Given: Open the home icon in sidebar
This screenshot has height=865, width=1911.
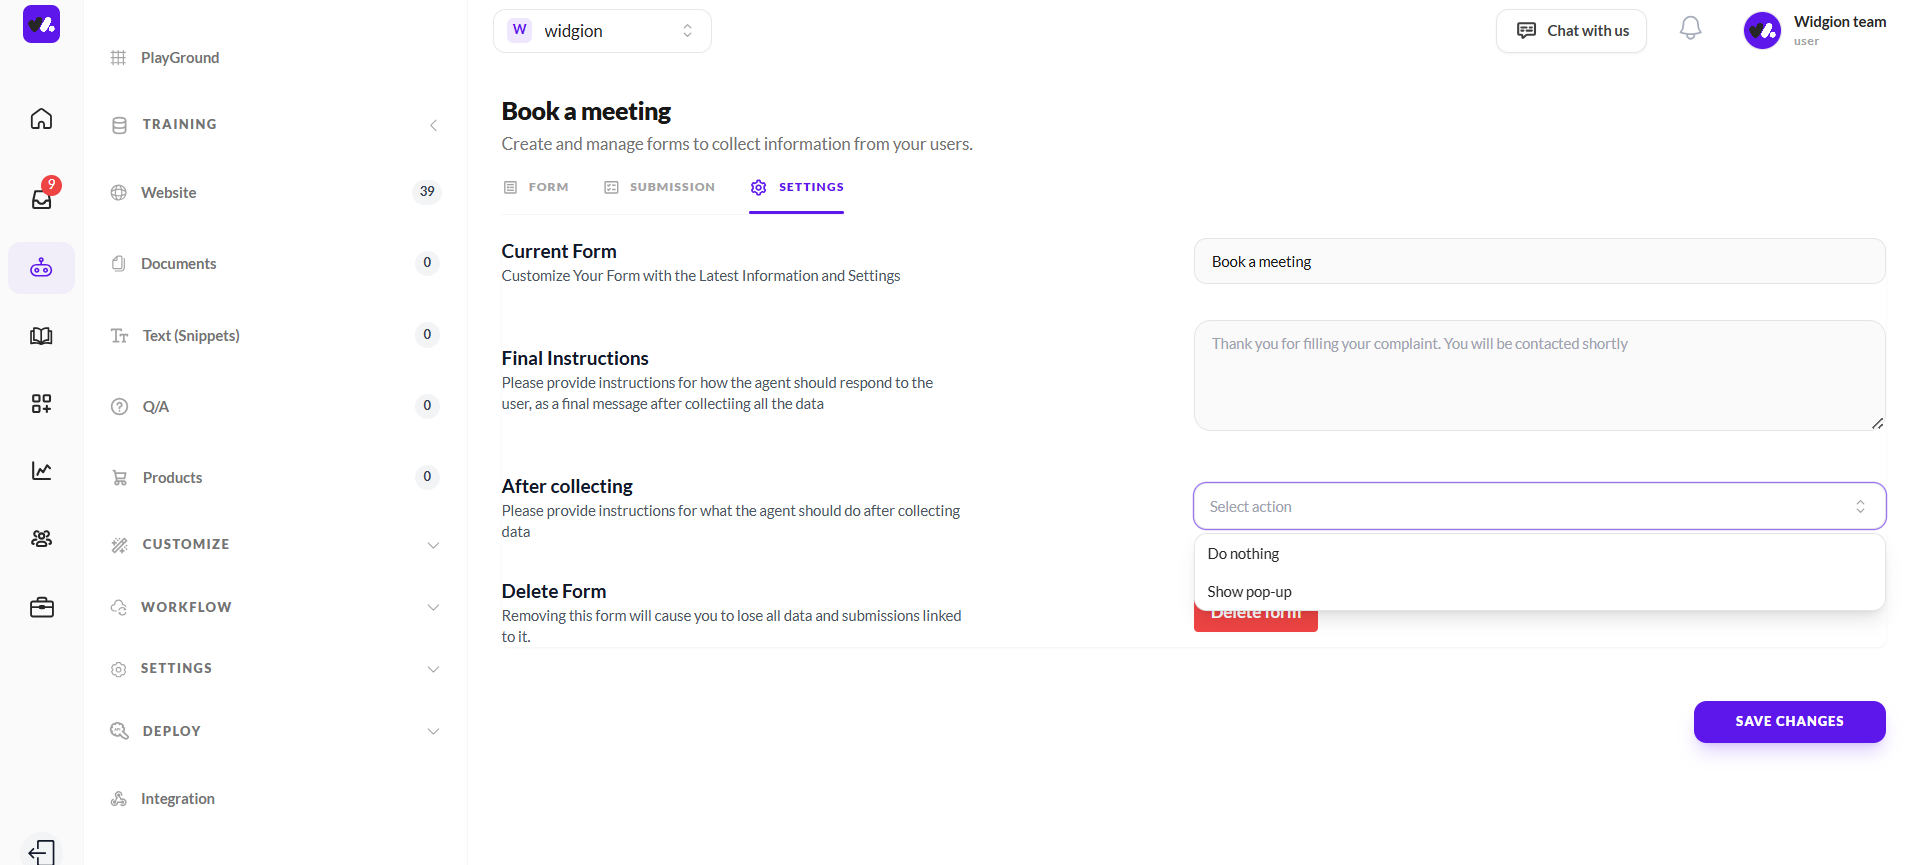Looking at the screenshot, I should 41,119.
